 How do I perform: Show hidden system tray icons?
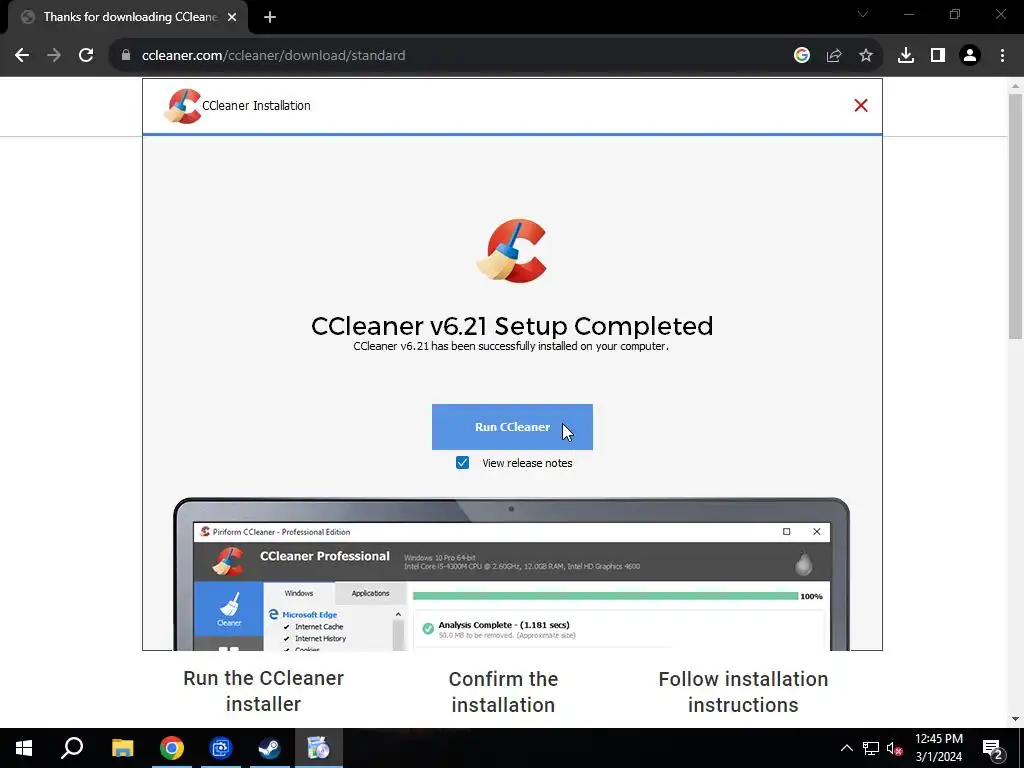(846, 748)
